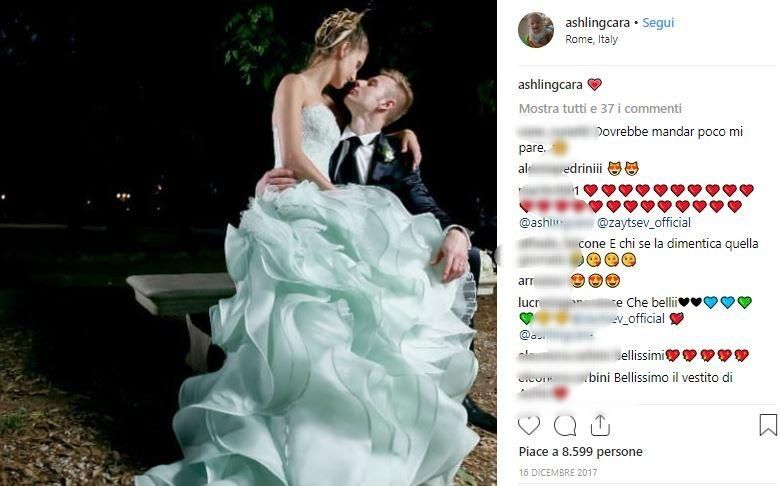Click the ashlingcara caption username
The height and width of the screenshot is (486, 780).
coord(550,85)
